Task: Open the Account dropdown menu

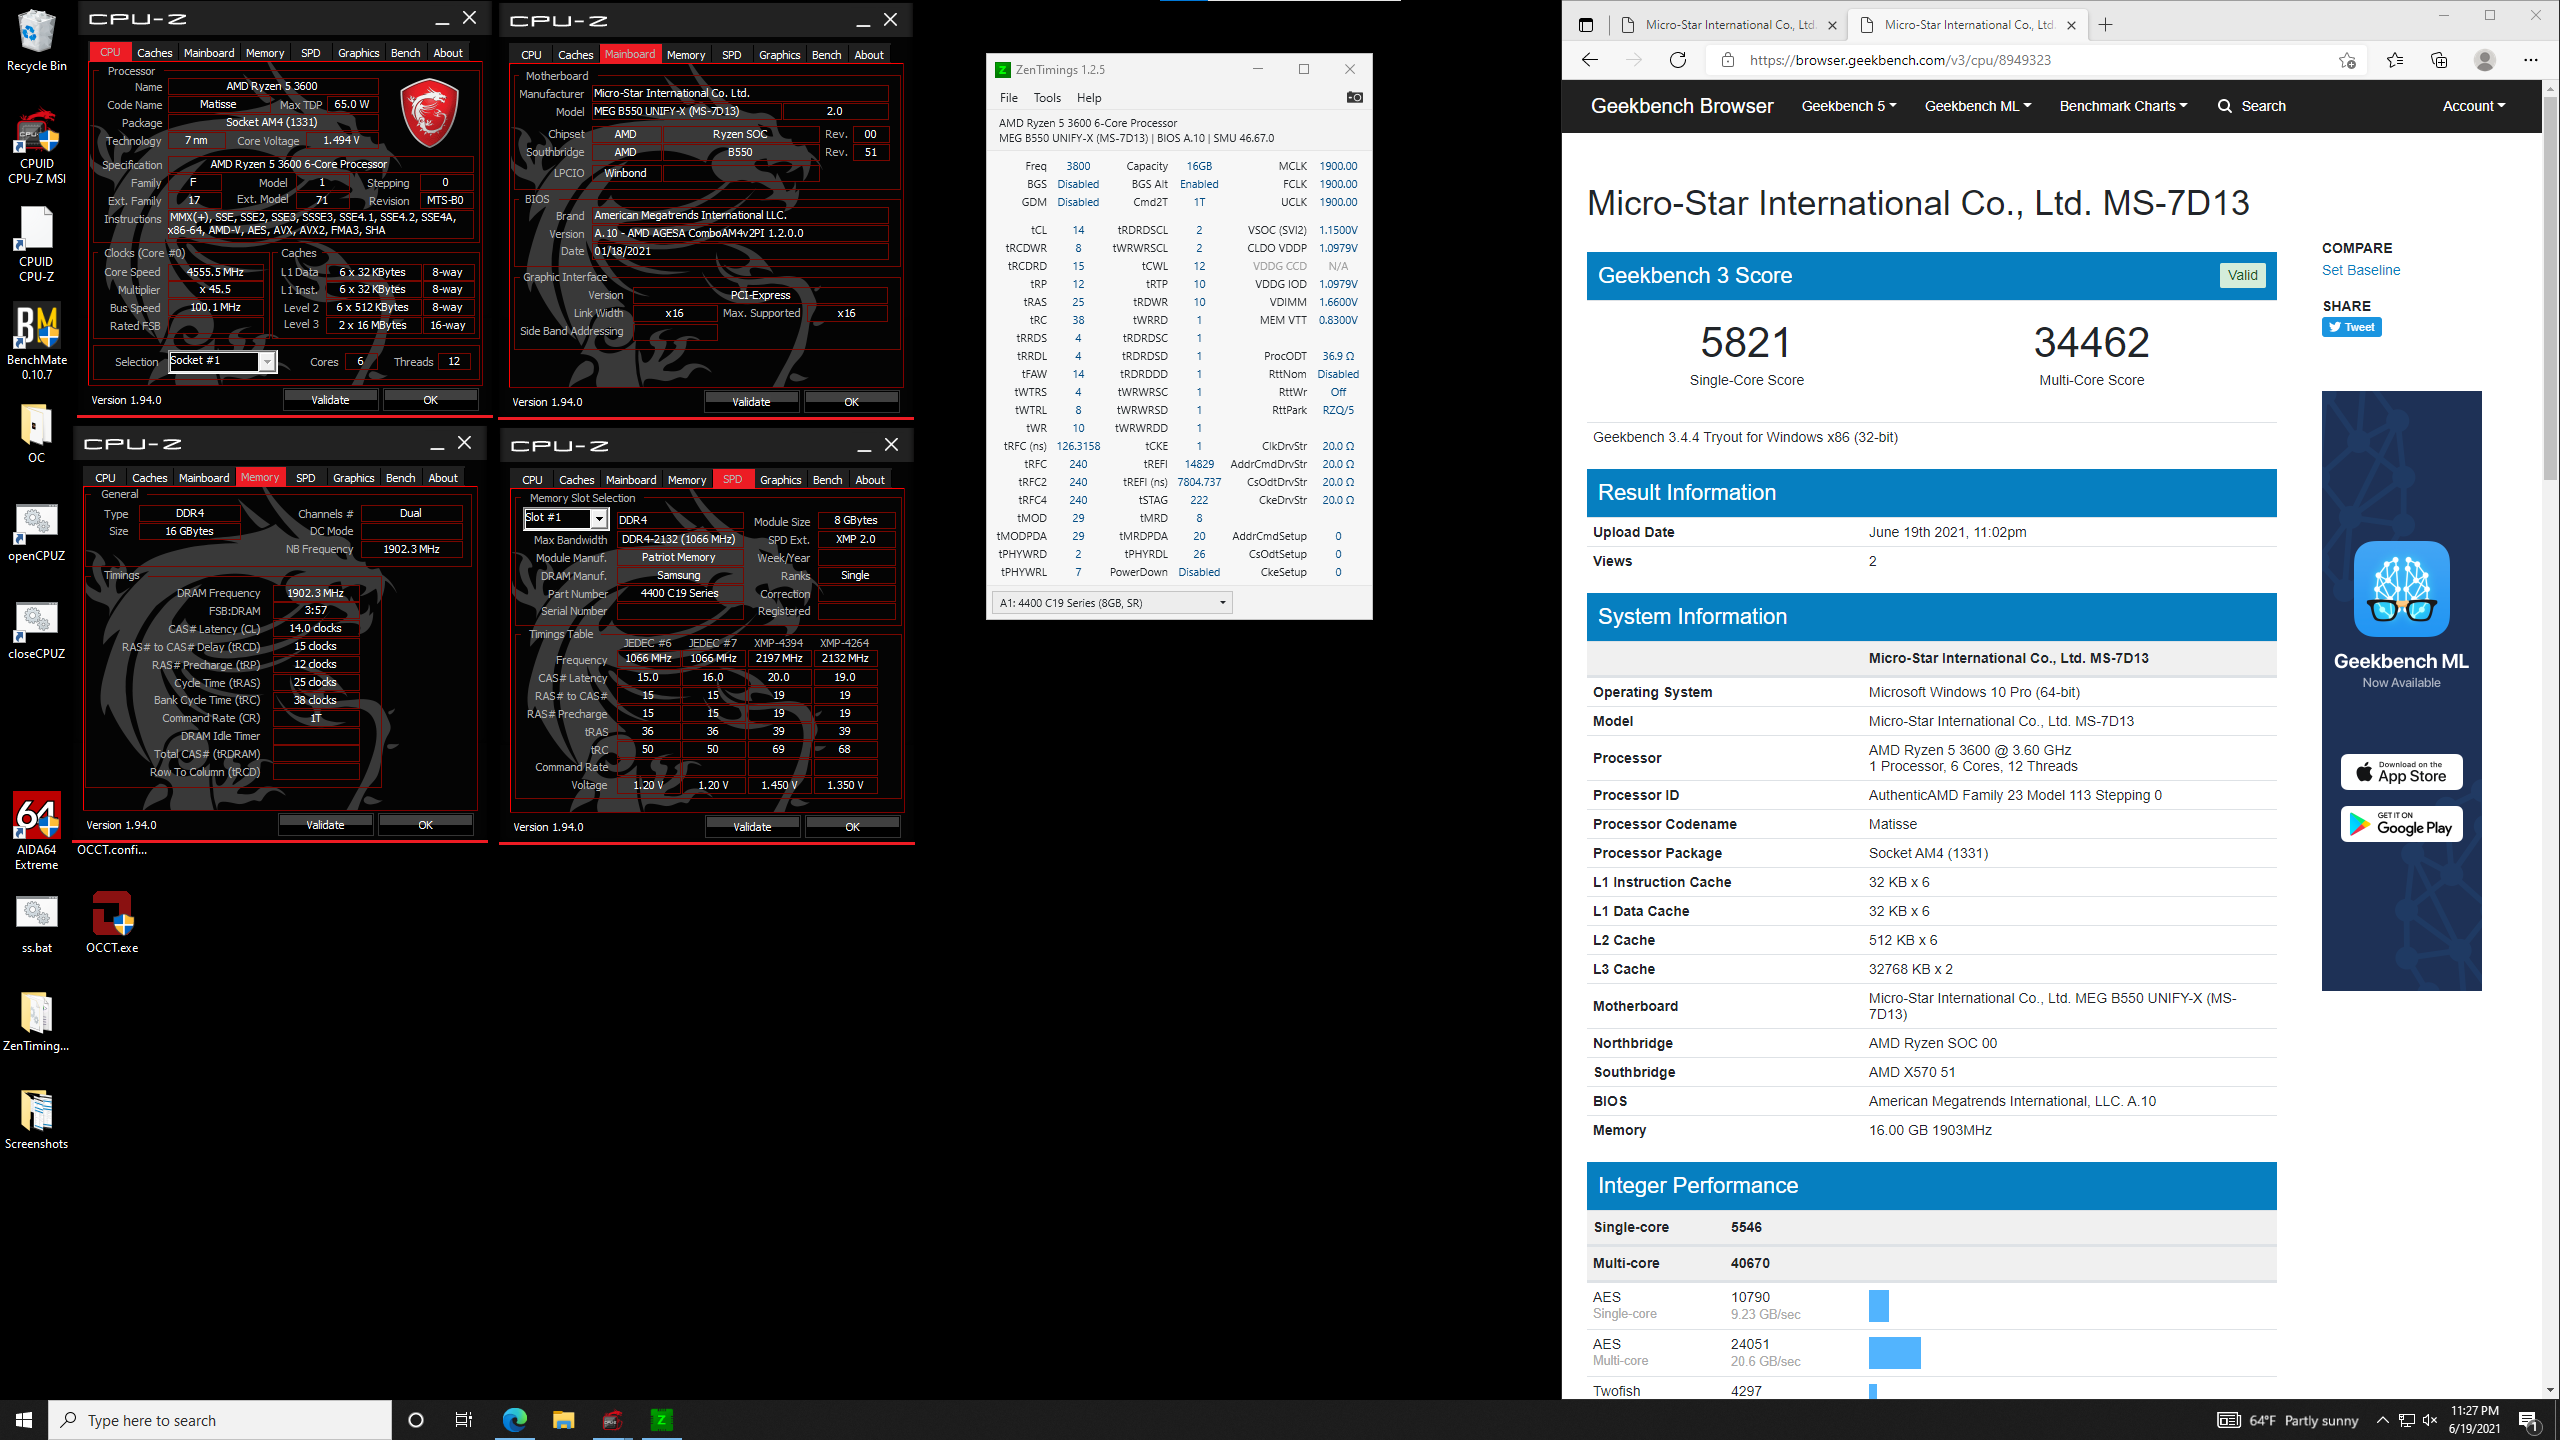Action: (2473, 106)
